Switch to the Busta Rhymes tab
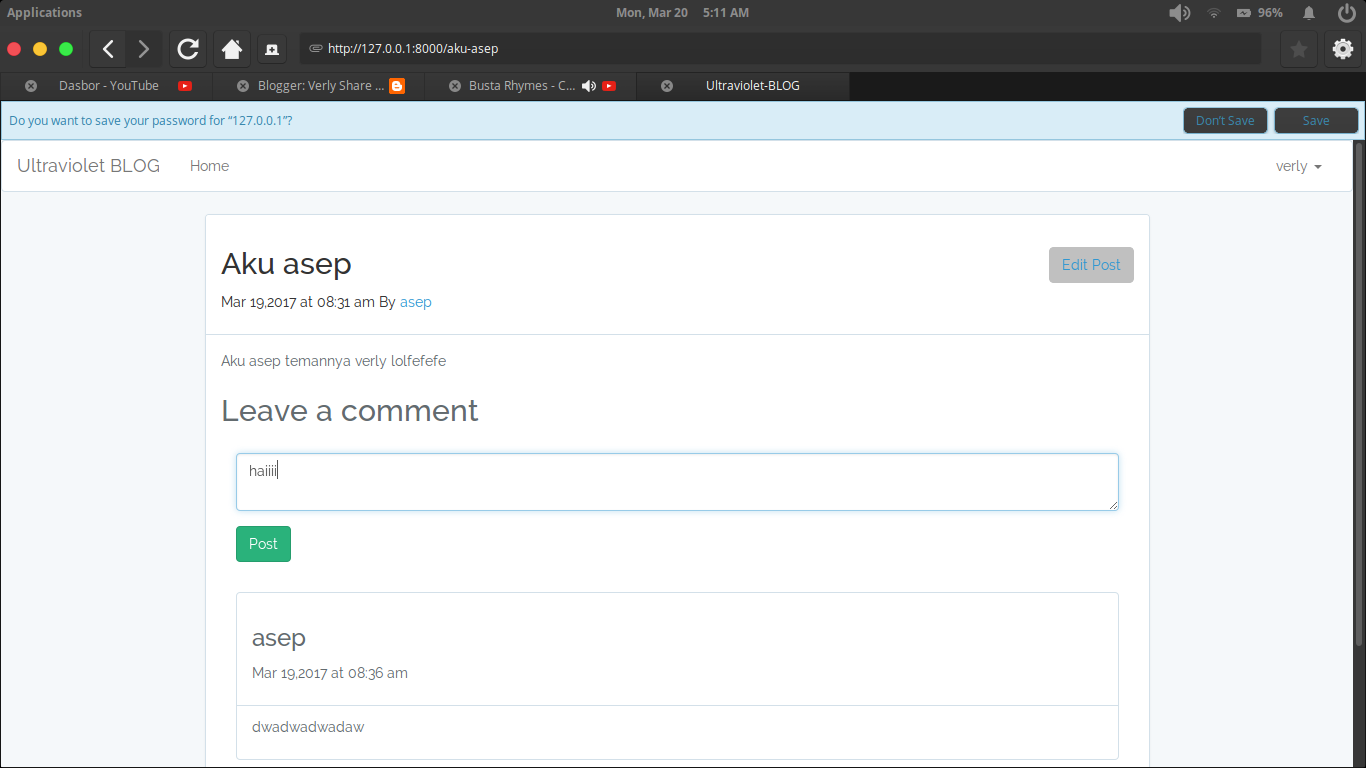 [x=531, y=86]
